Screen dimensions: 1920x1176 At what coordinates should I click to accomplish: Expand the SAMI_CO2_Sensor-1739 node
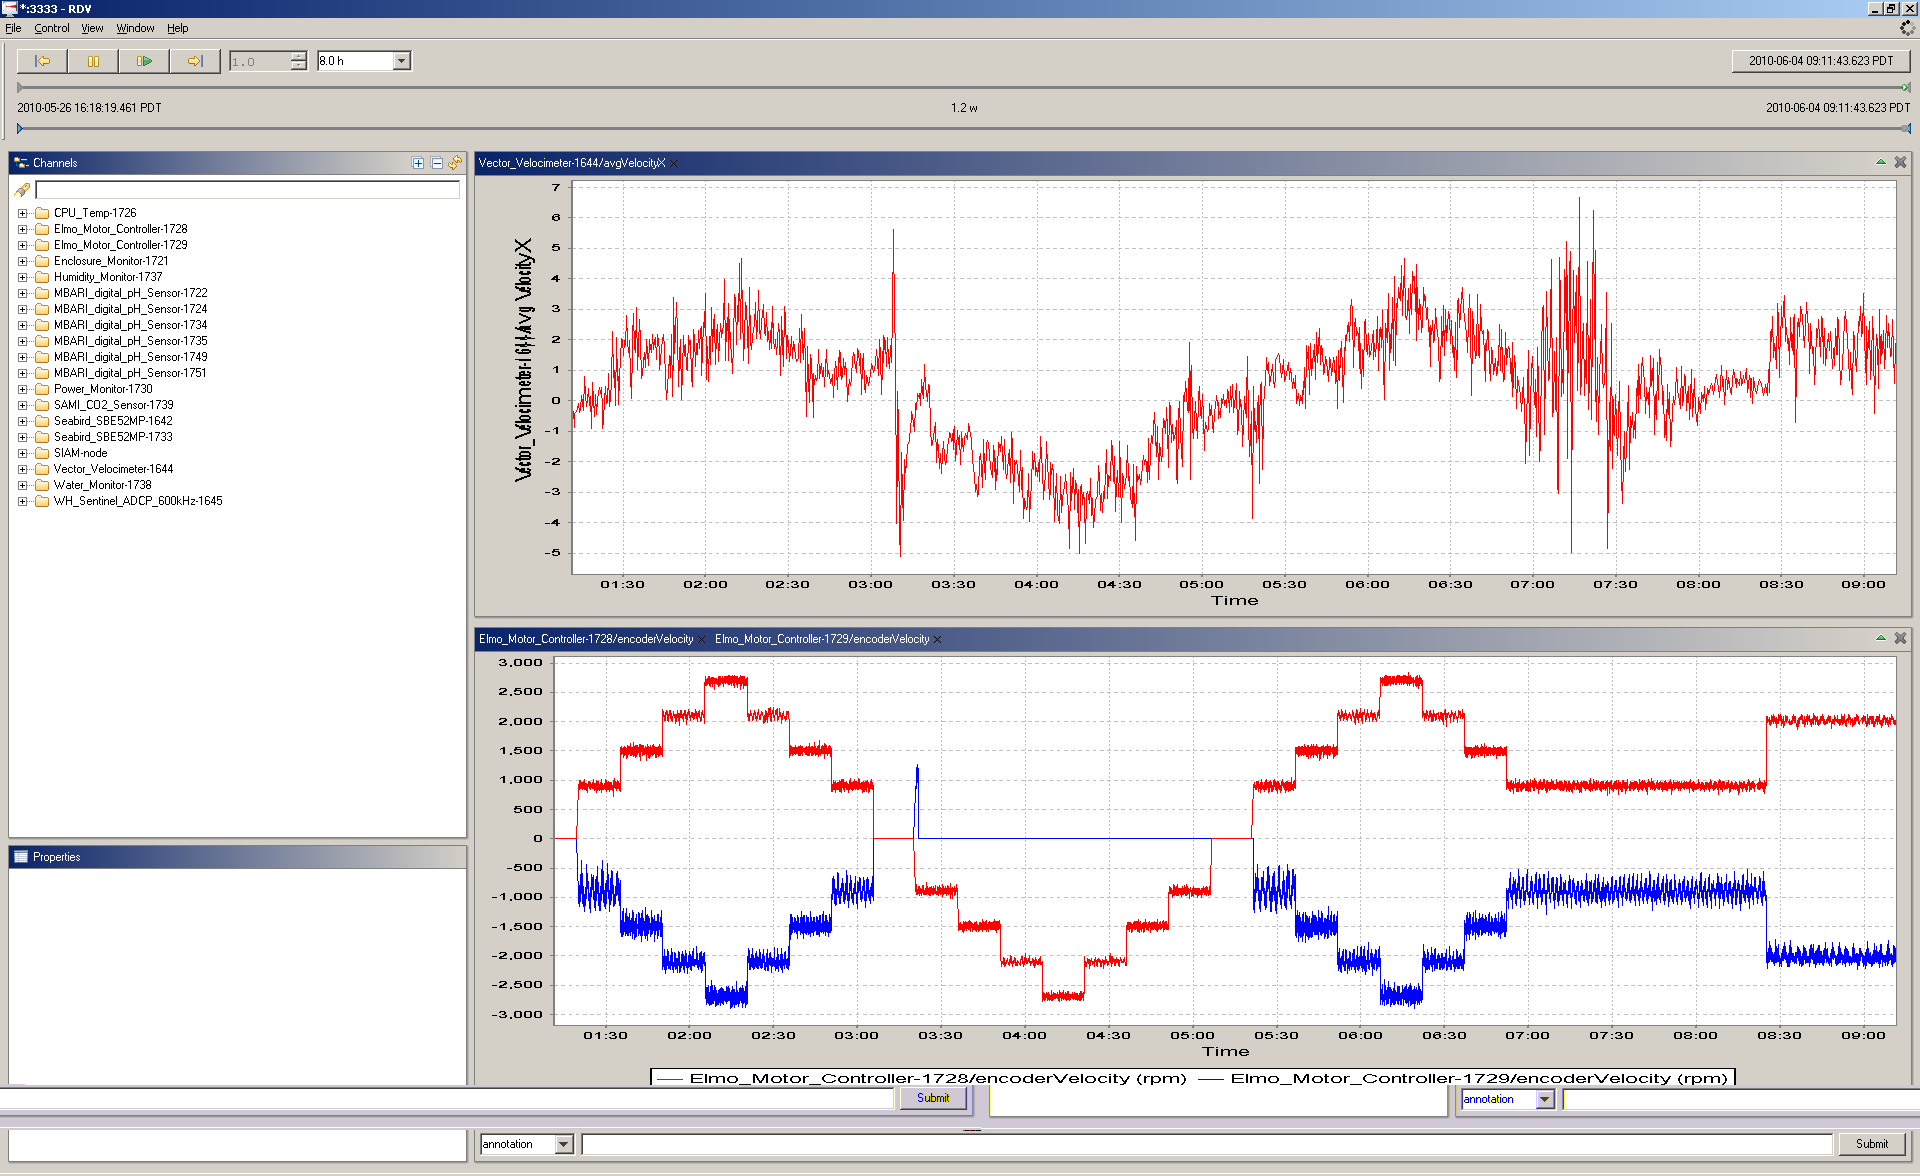(x=22, y=405)
